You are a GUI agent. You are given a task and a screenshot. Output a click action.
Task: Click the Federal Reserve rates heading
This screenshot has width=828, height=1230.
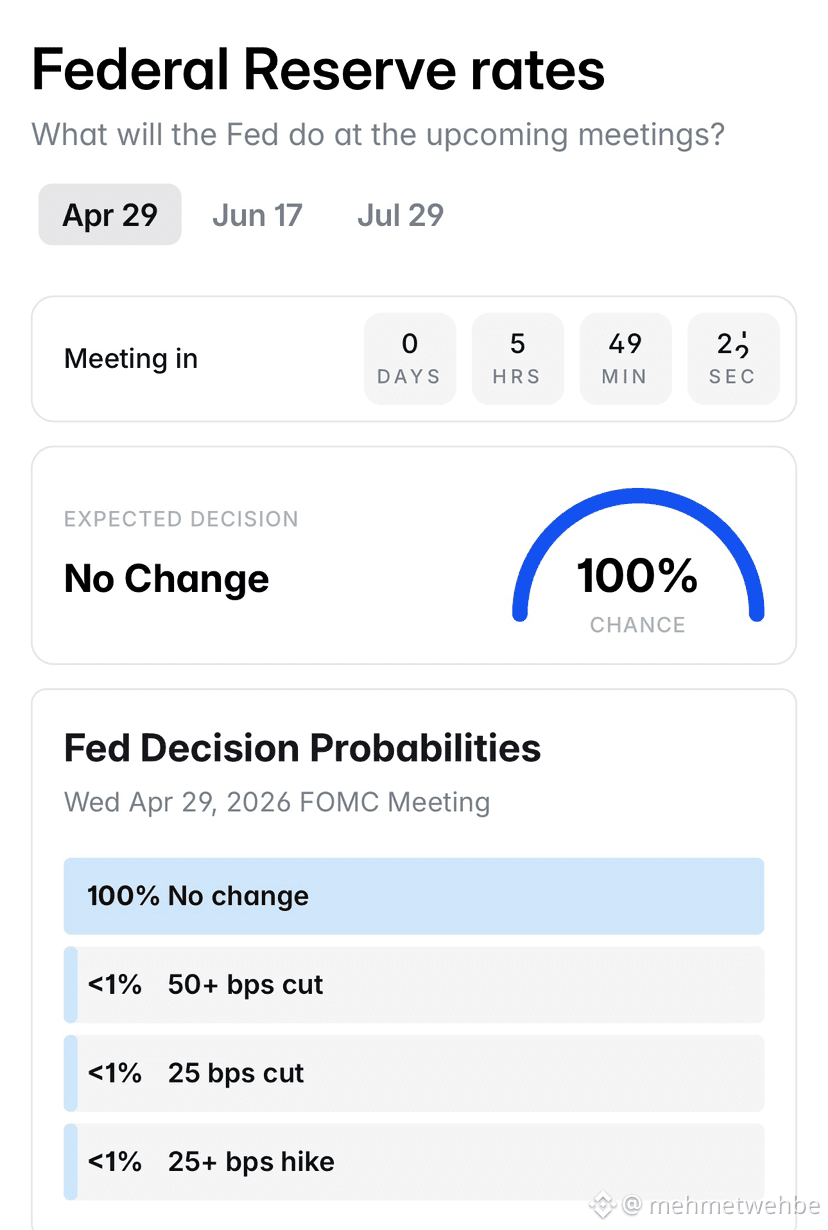[x=318, y=70]
